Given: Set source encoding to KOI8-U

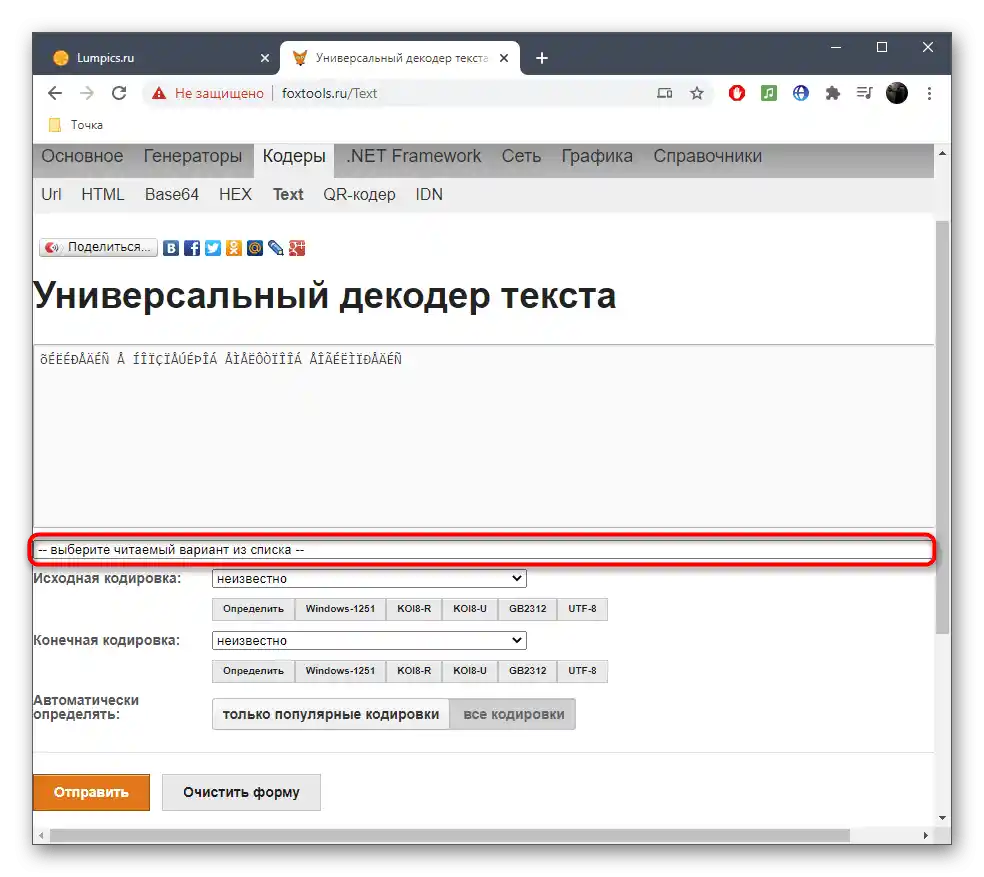Looking at the screenshot, I should point(470,609).
